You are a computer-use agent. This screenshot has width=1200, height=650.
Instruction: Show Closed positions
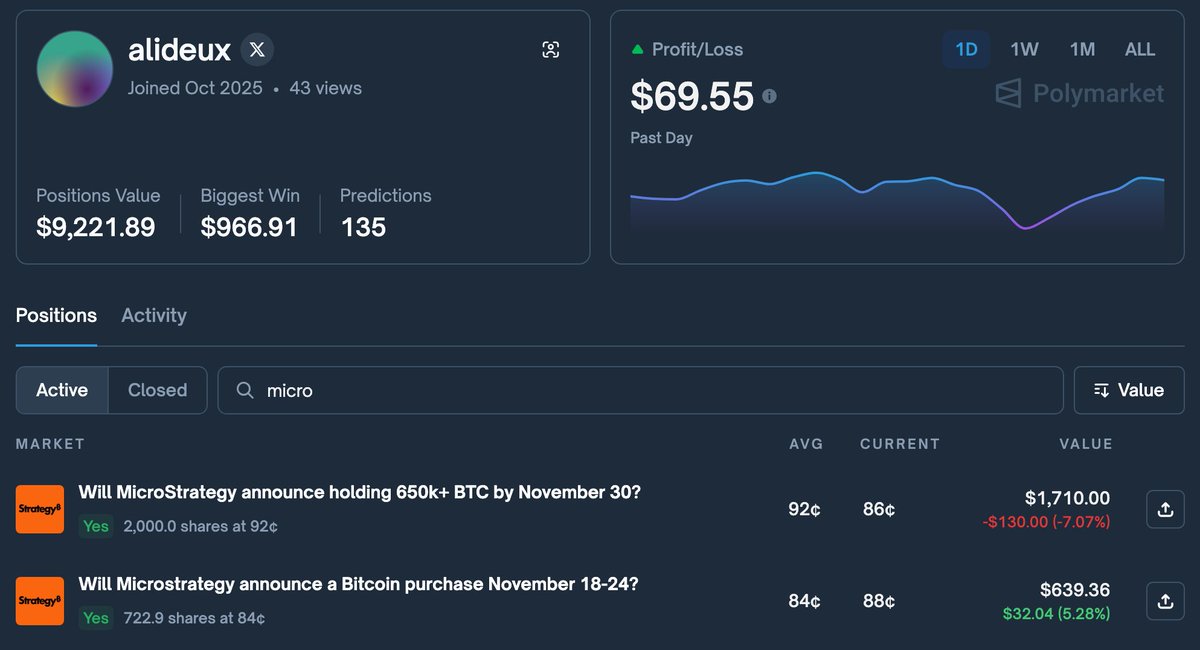157,390
